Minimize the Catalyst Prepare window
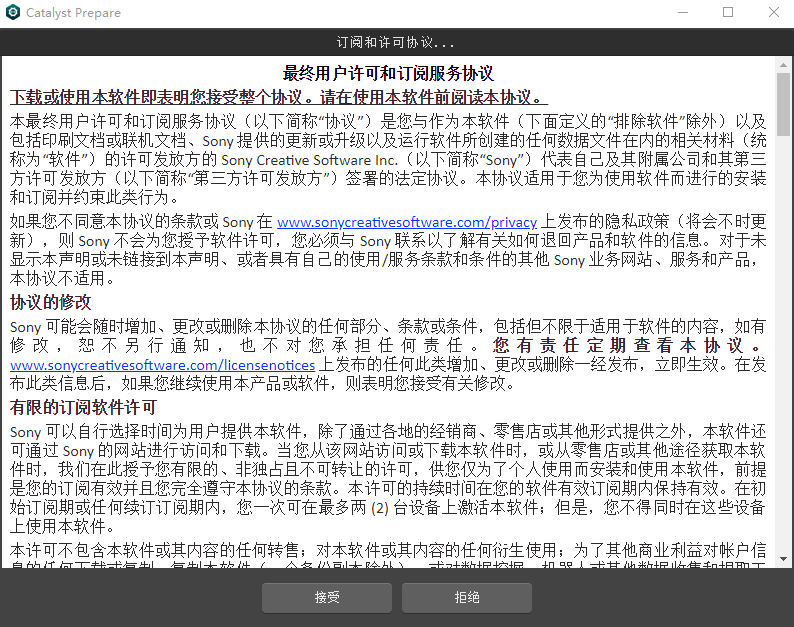 click(x=683, y=12)
